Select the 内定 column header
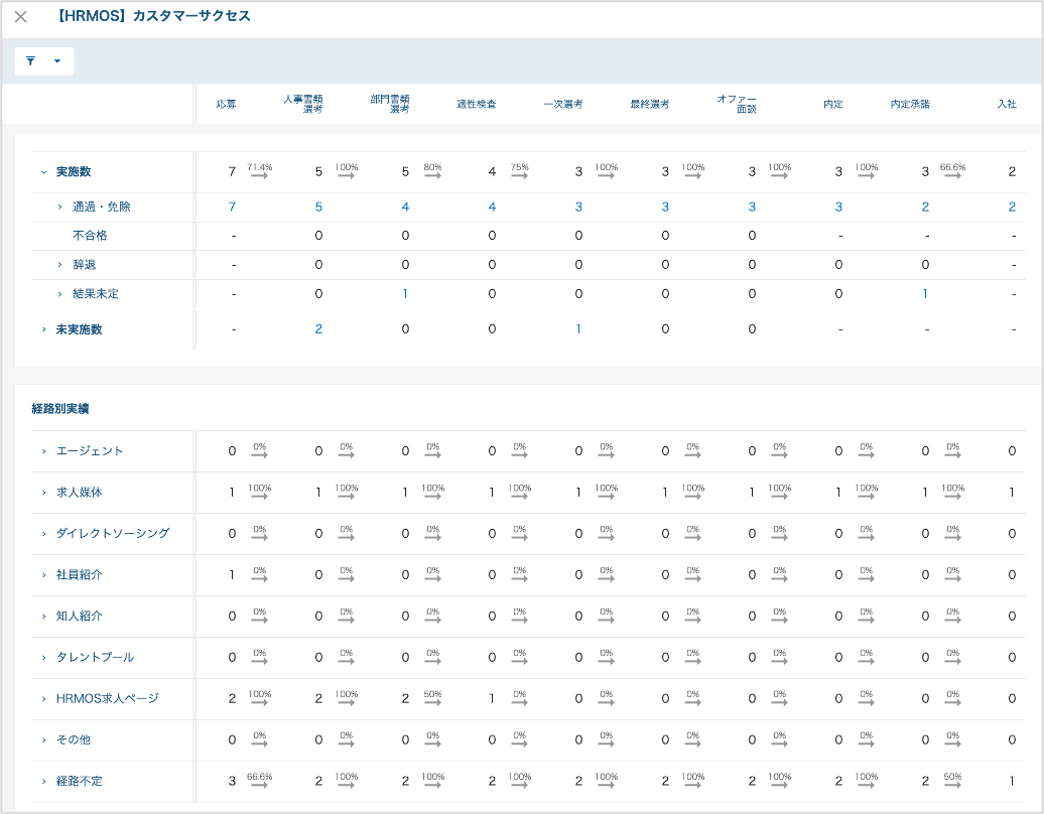 (833, 104)
